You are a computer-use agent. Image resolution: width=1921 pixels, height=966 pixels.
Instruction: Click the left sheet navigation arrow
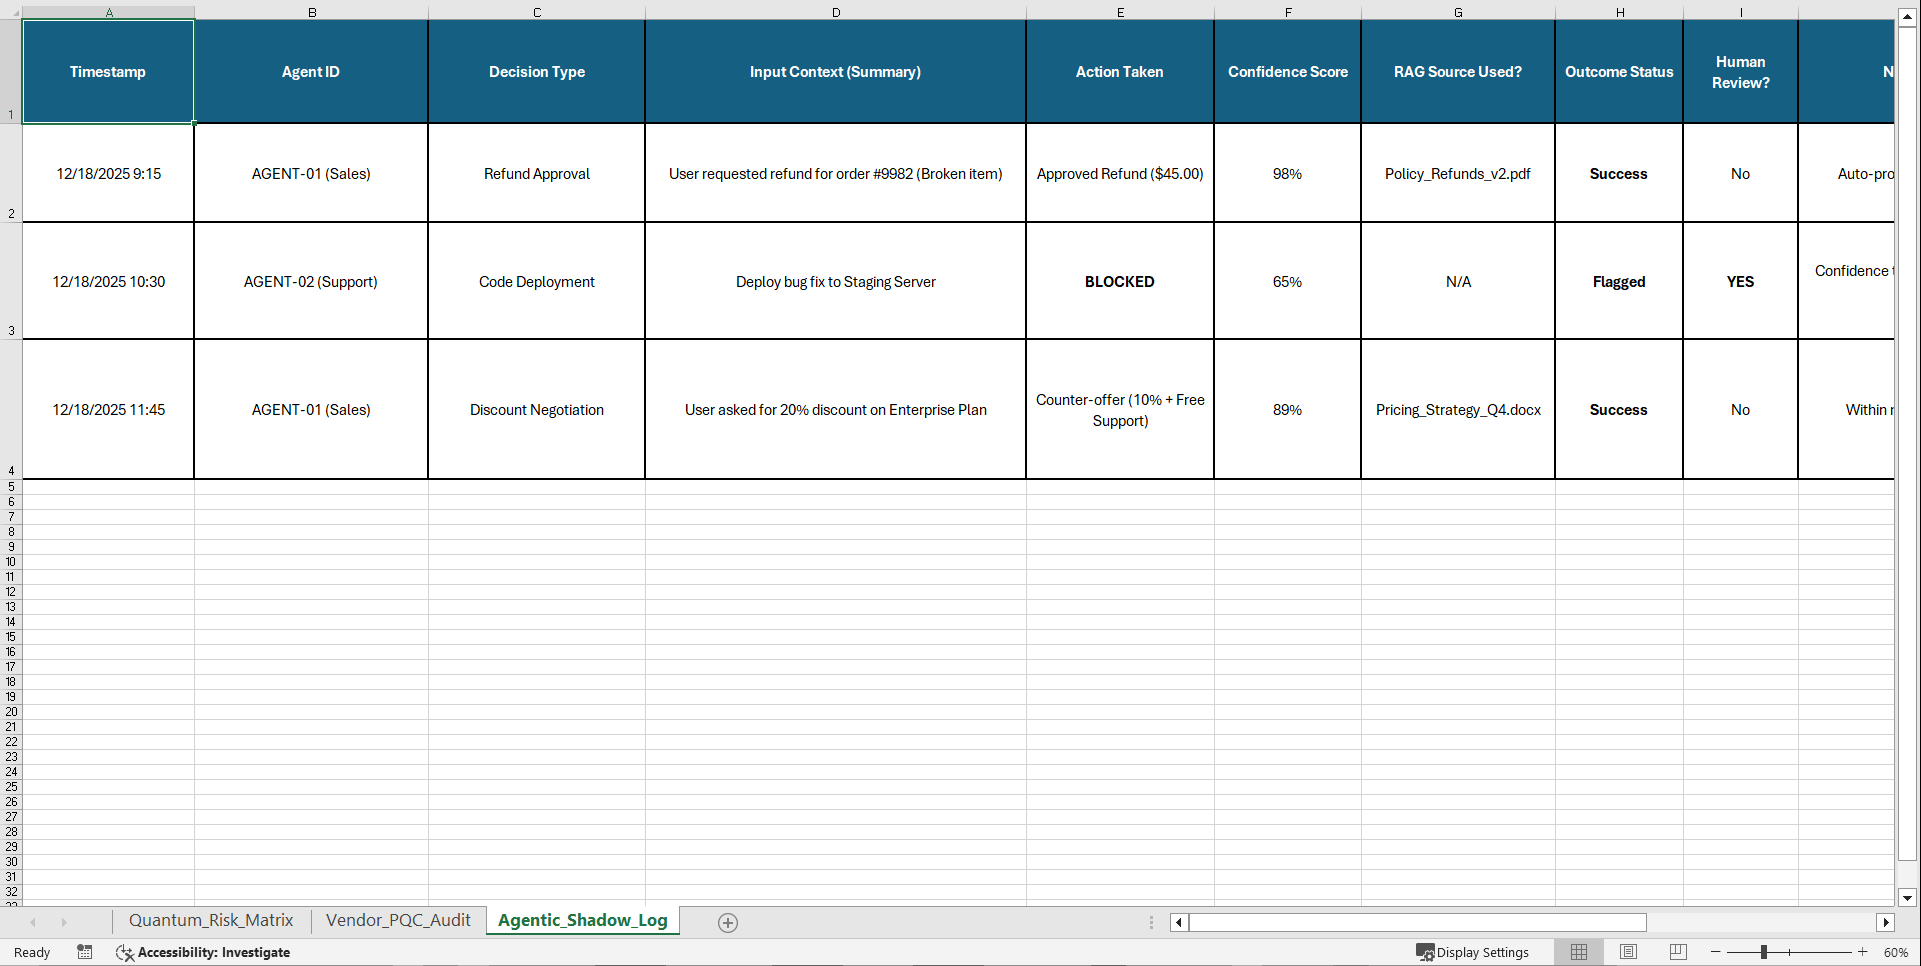(x=34, y=922)
